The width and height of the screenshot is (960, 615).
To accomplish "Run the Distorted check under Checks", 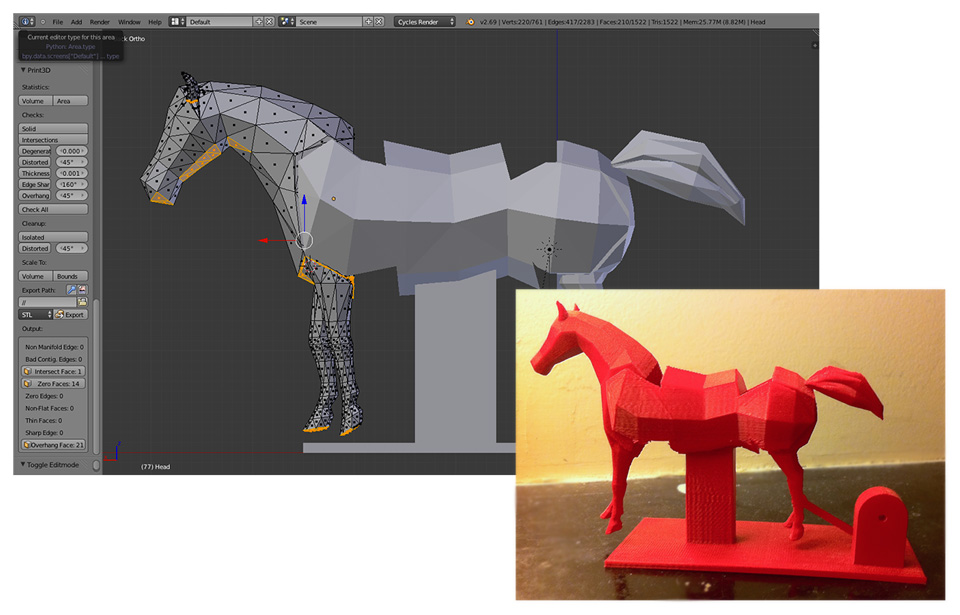I will 36,162.
